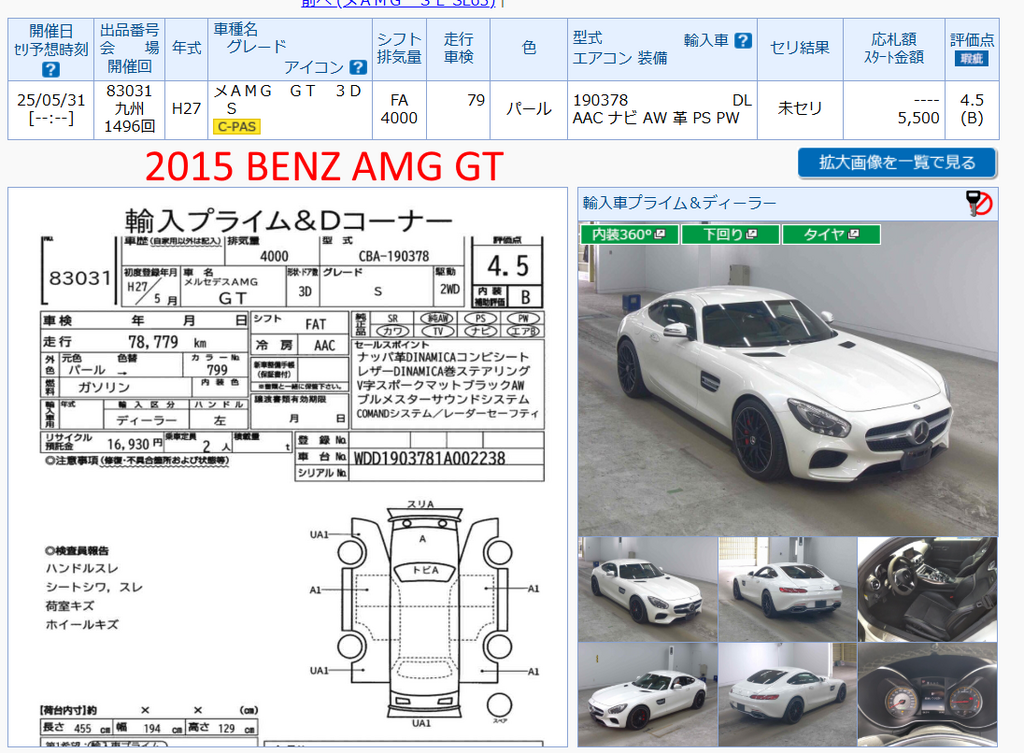Click the セリ結果 column header

(800, 48)
